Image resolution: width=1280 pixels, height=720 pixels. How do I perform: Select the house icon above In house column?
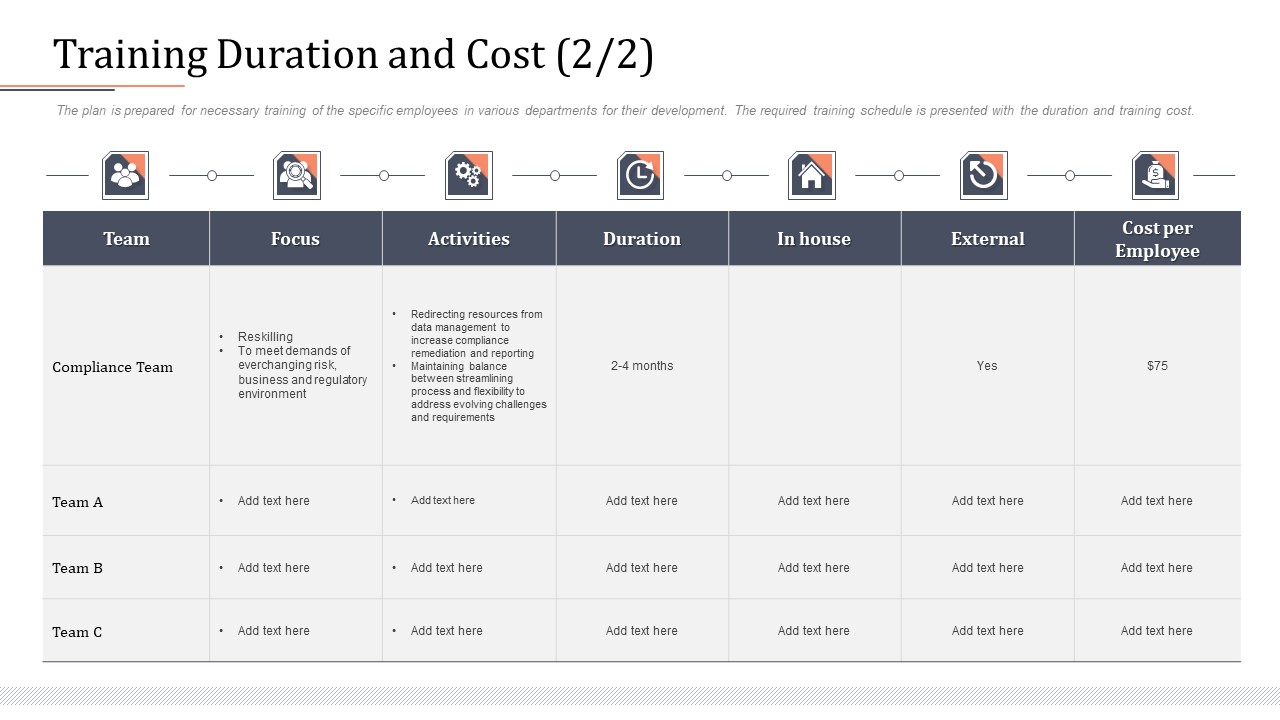point(812,175)
